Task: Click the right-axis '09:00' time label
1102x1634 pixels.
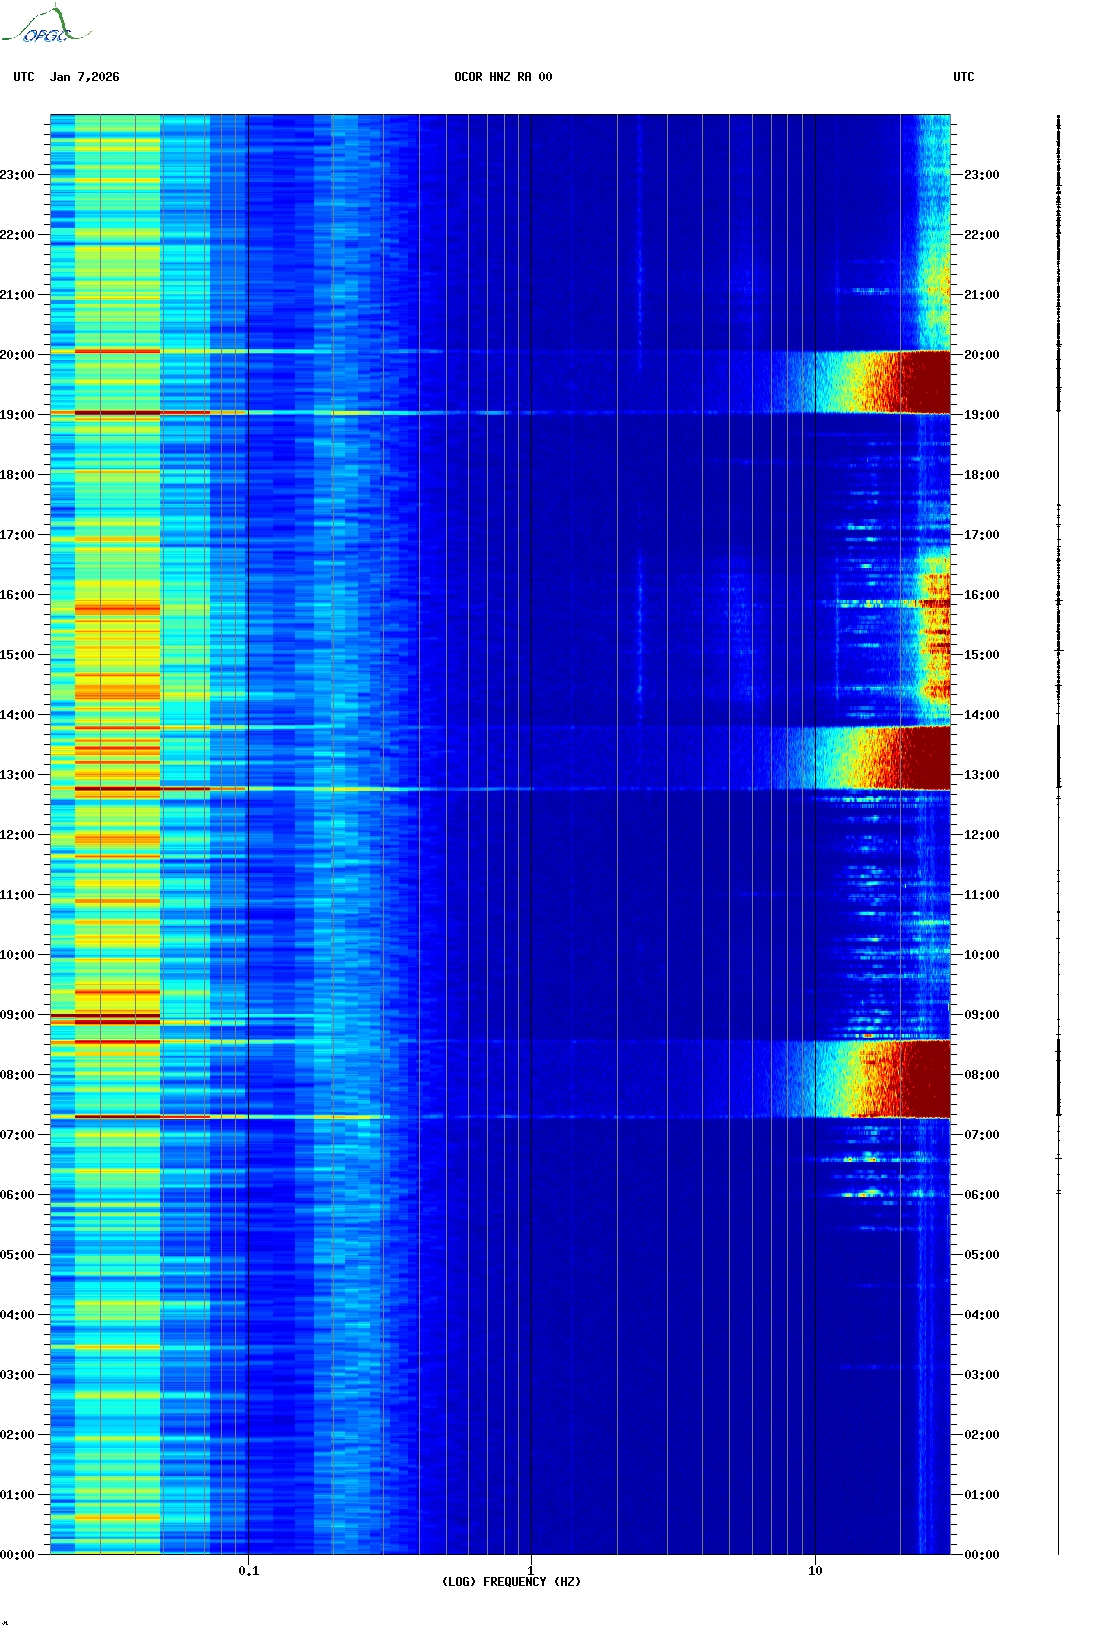Action: pyautogui.click(x=982, y=1015)
